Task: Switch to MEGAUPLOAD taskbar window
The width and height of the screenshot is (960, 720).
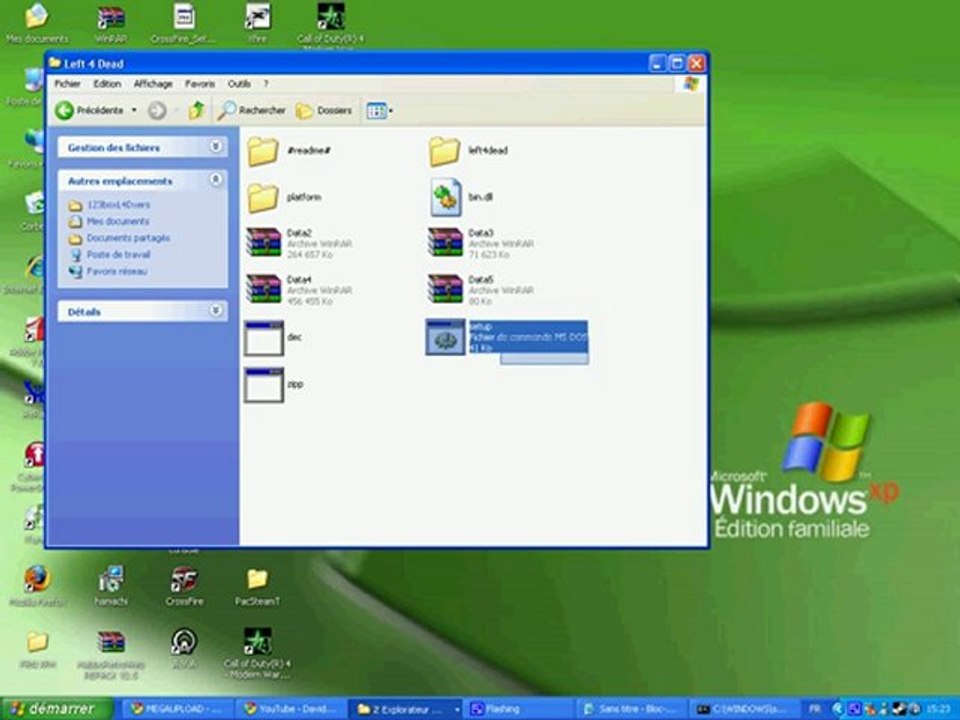Action: tap(178, 709)
